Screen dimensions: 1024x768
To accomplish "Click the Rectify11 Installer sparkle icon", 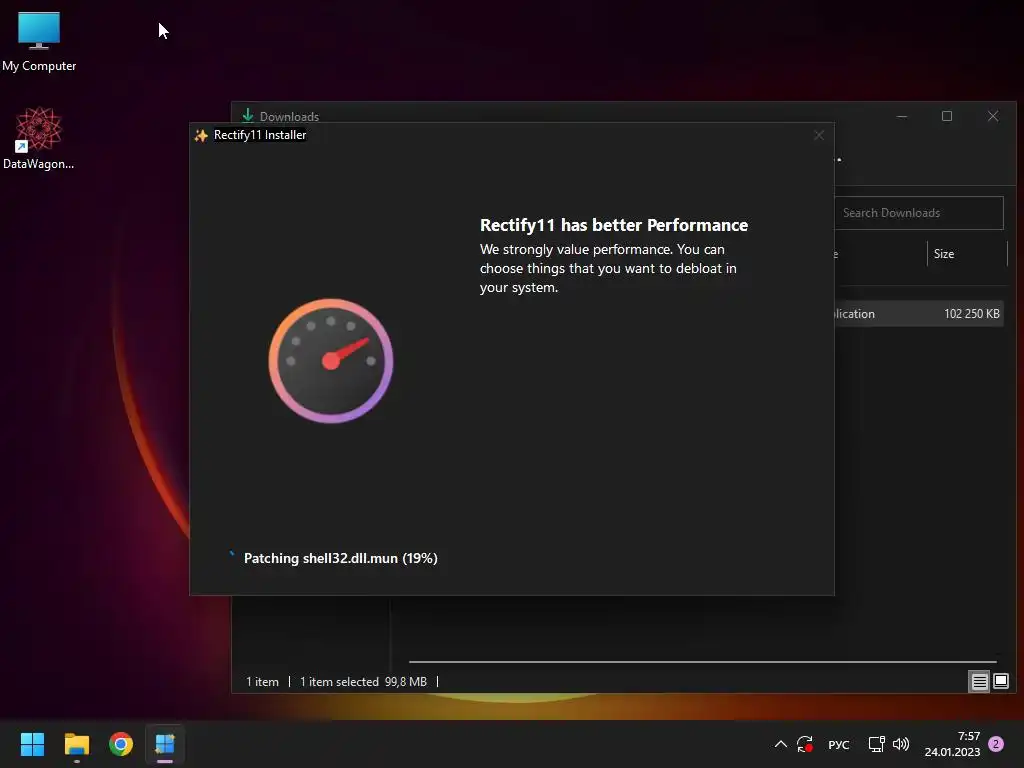I will click(x=201, y=135).
